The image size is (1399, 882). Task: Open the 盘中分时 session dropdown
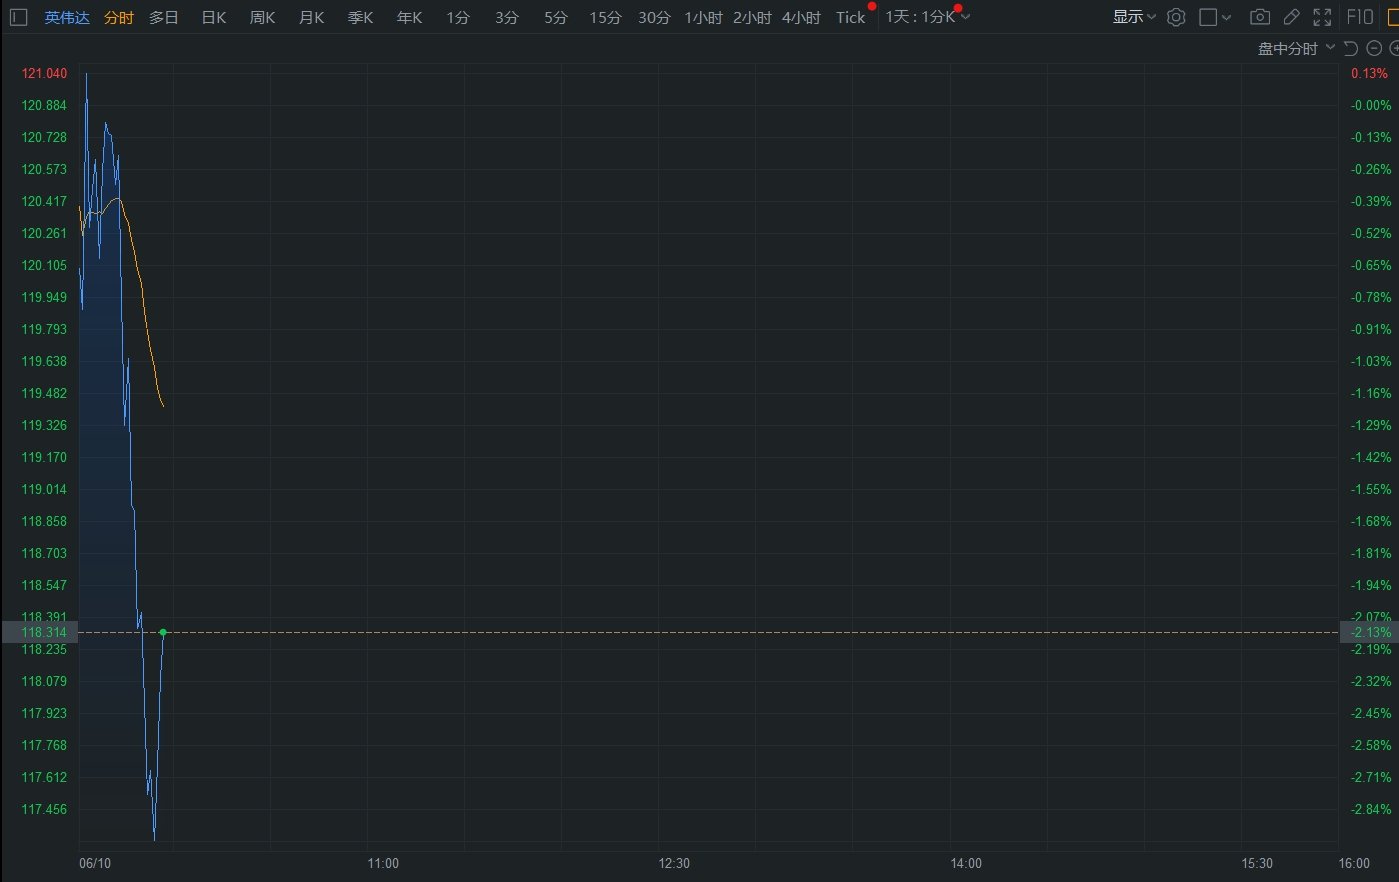point(1296,48)
